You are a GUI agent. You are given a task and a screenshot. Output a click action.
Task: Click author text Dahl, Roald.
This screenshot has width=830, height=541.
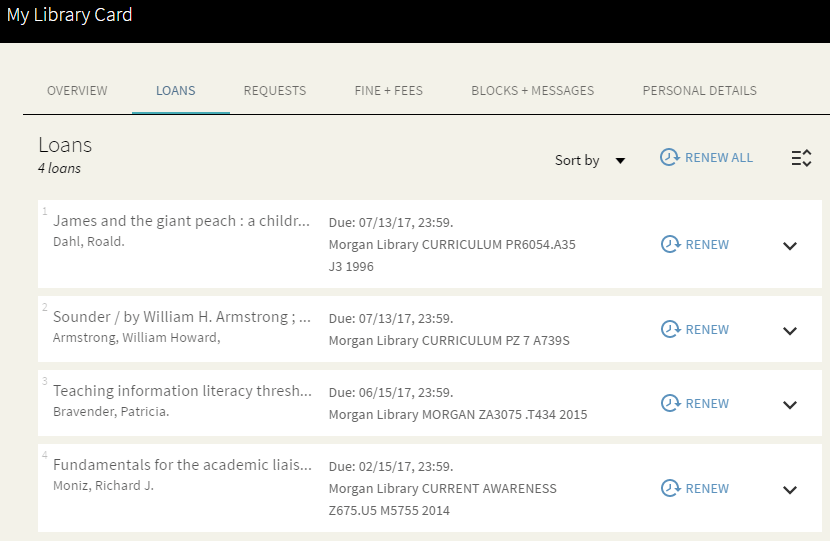pyautogui.click(x=89, y=241)
